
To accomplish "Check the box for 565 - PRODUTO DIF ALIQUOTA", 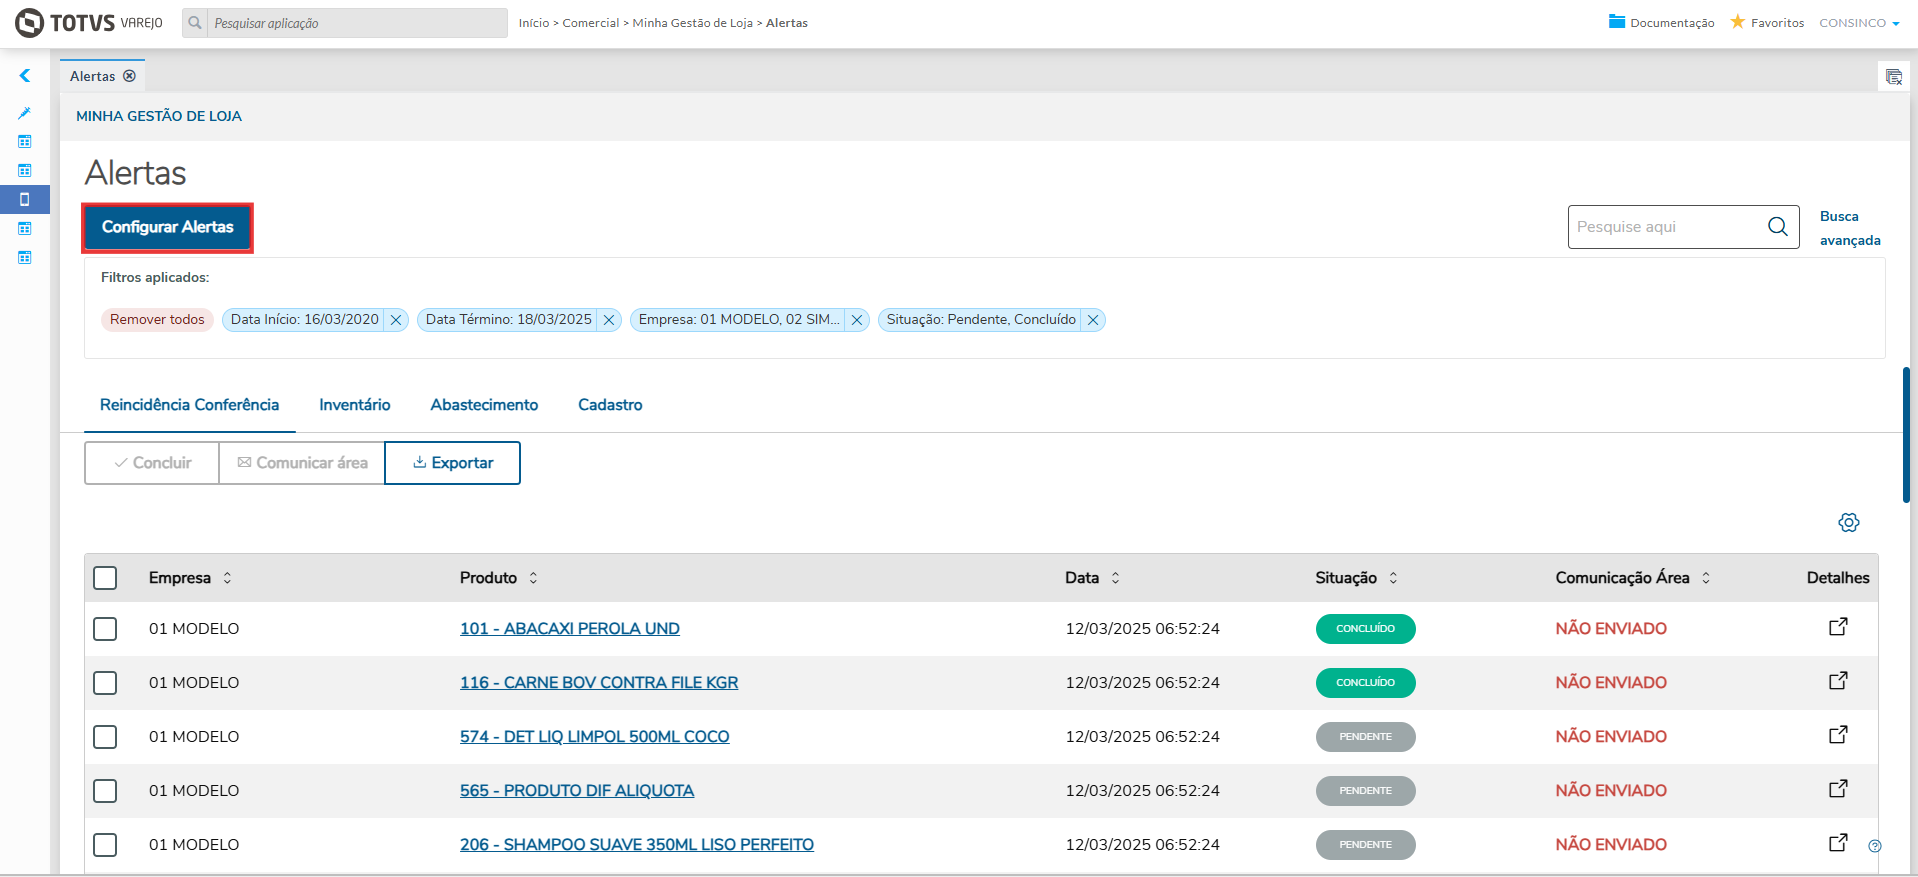I will pos(105,791).
